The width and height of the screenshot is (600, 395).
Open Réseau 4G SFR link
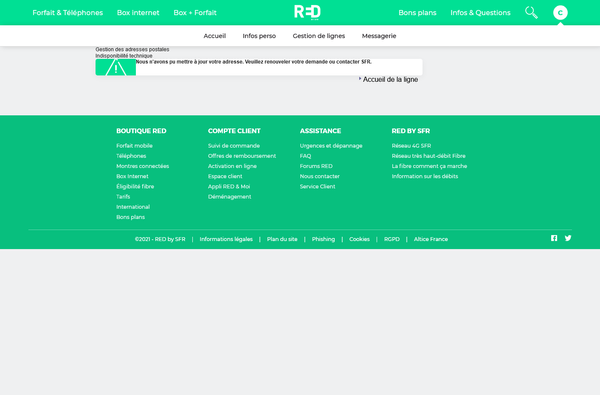coord(411,146)
